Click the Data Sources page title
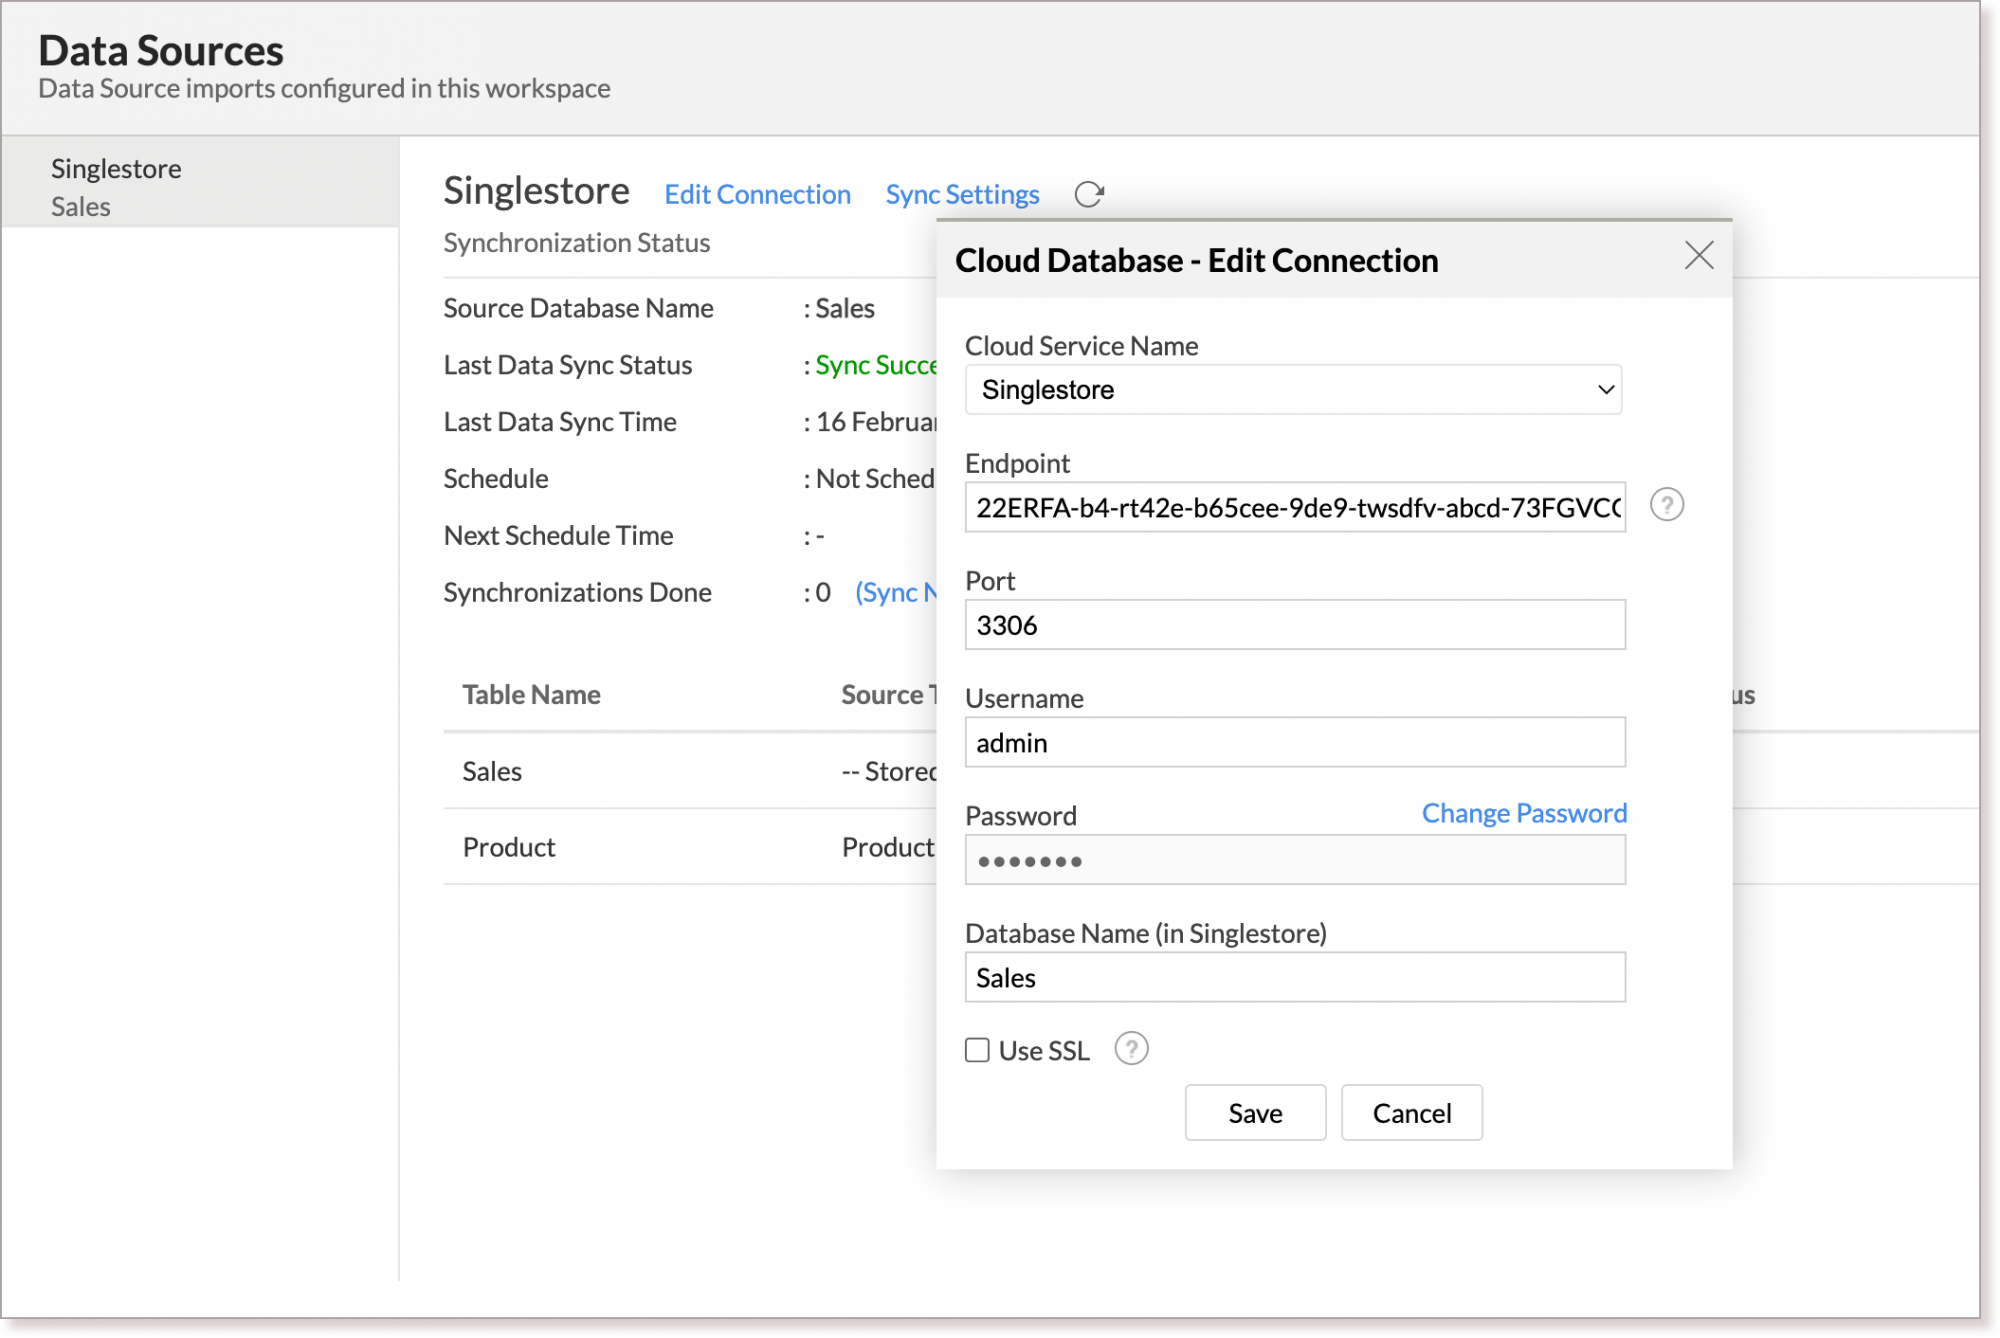The height and width of the screenshot is (1338, 2000). tap(161, 50)
